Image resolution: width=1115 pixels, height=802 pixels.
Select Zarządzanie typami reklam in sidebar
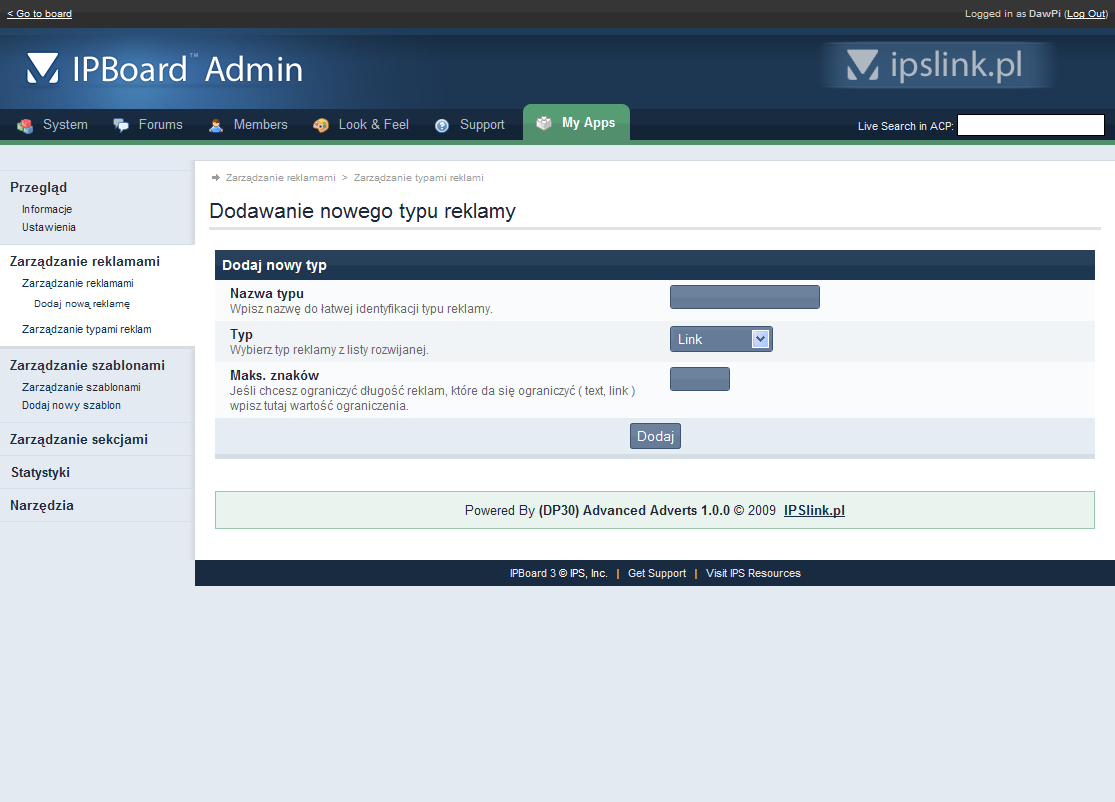tap(87, 329)
